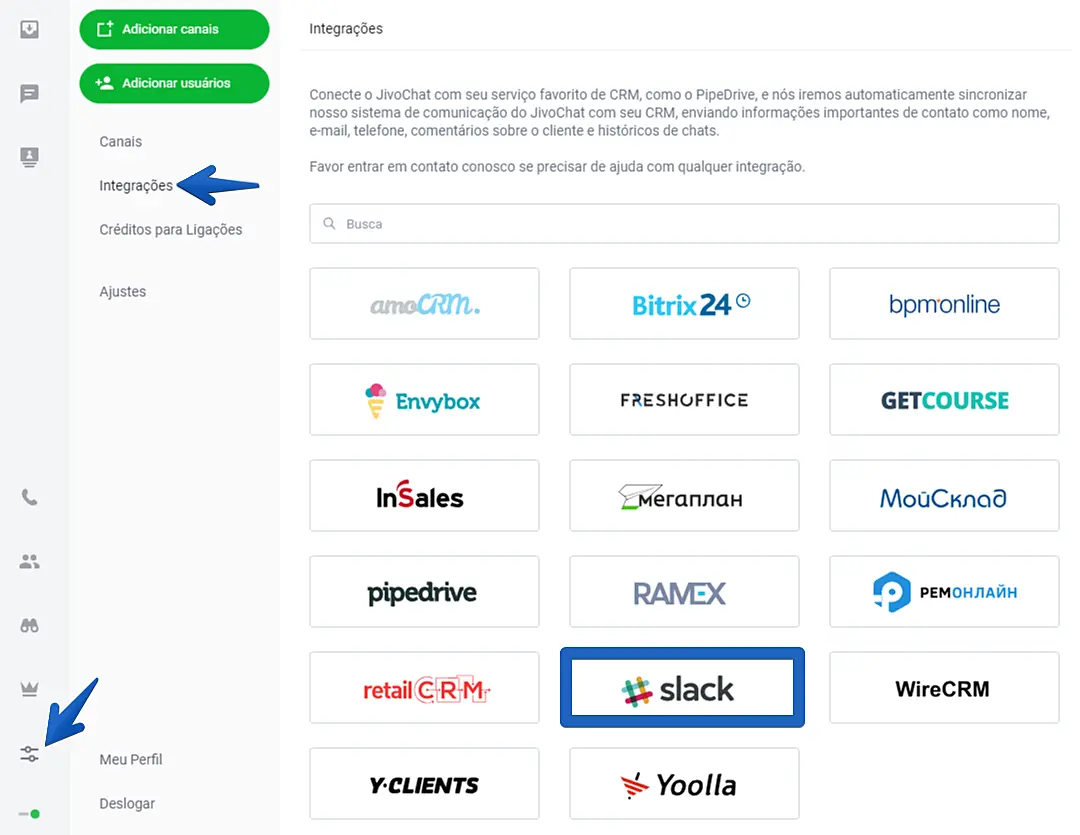Open the phone calls icon
Image resolution: width=1080 pixels, height=835 pixels.
pyautogui.click(x=30, y=497)
